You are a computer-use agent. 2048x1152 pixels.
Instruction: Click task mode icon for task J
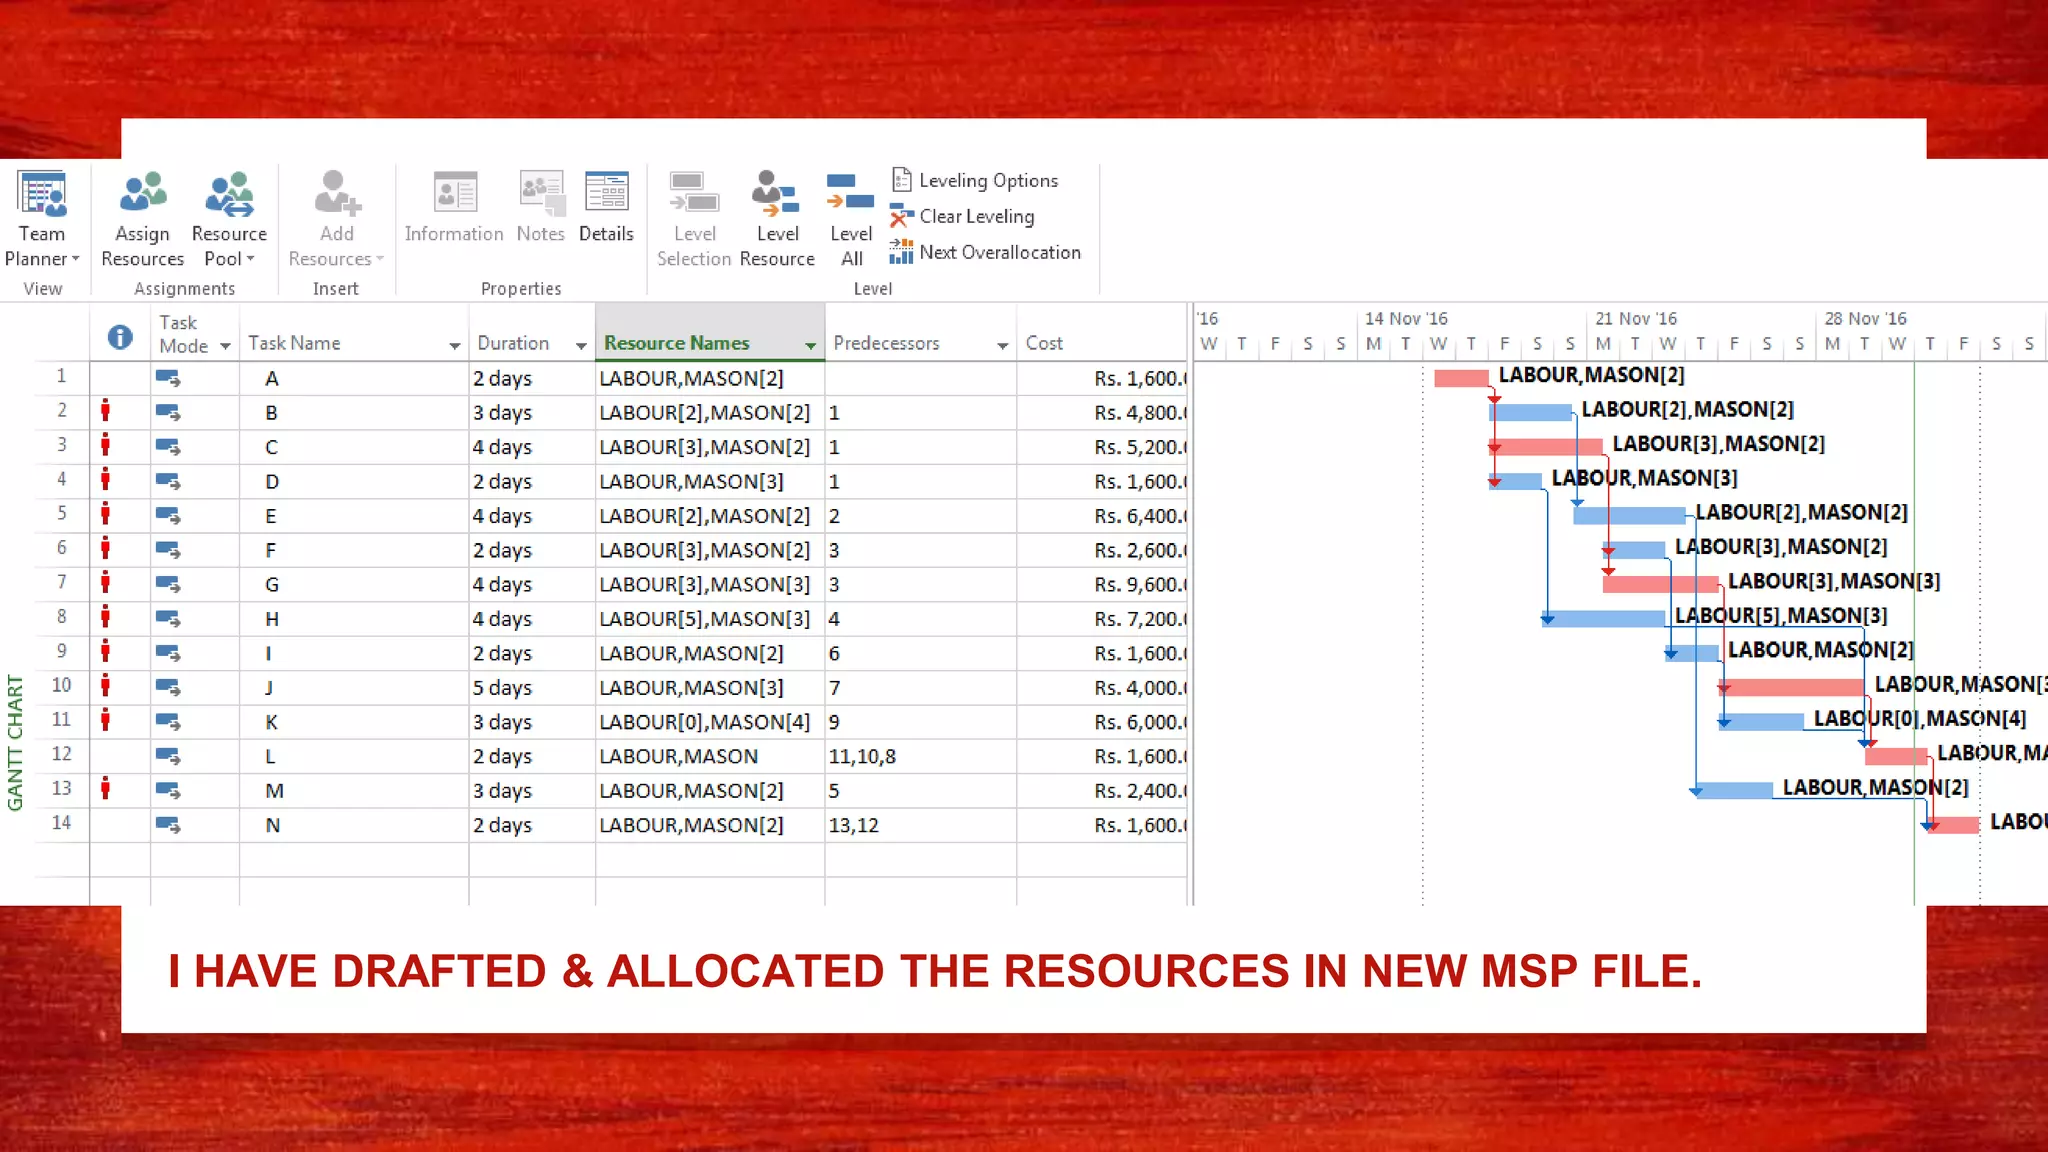tap(168, 688)
